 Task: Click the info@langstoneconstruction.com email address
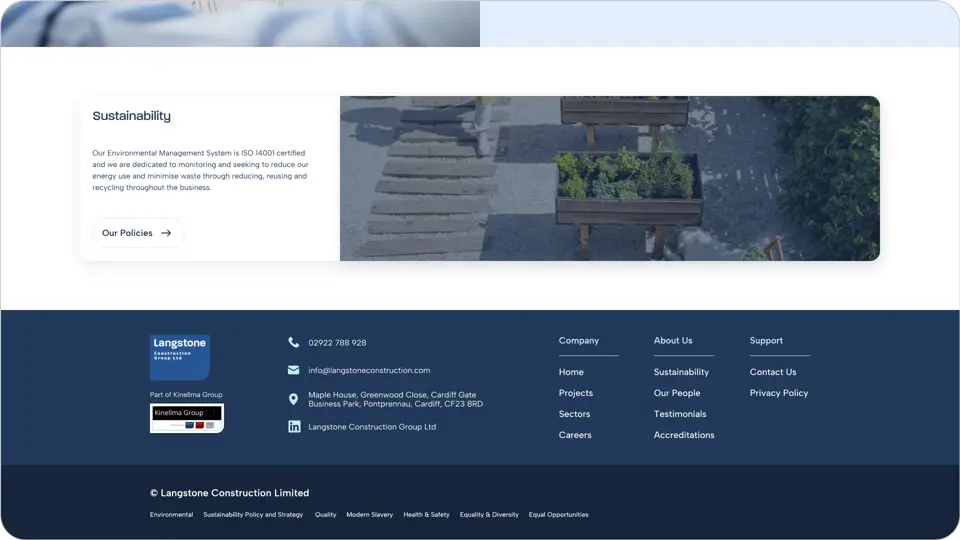click(x=369, y=370)
